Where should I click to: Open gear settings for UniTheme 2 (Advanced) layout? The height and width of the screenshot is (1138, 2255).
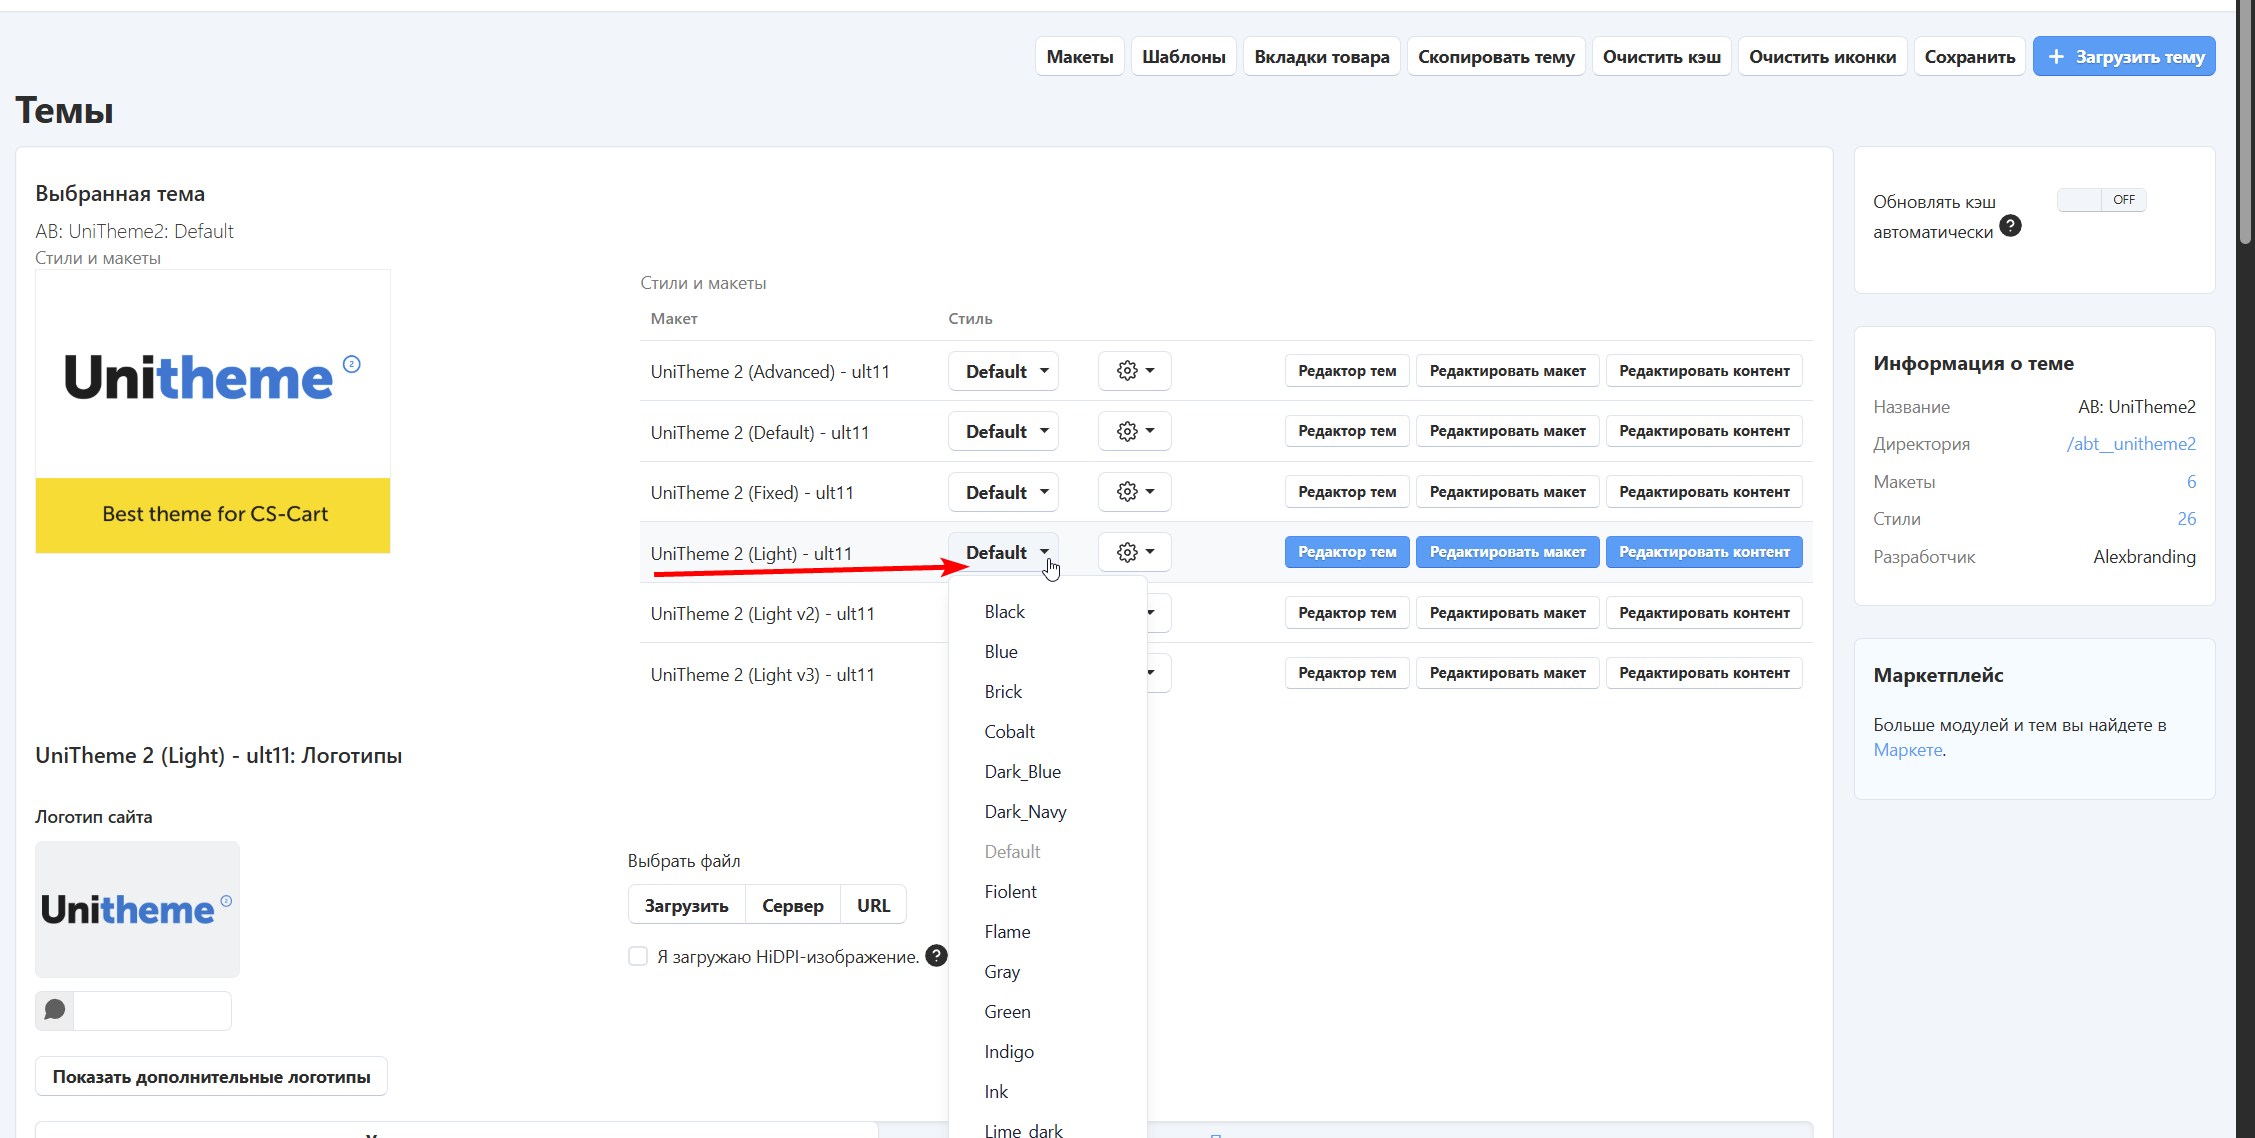[x=1134, y=371]
